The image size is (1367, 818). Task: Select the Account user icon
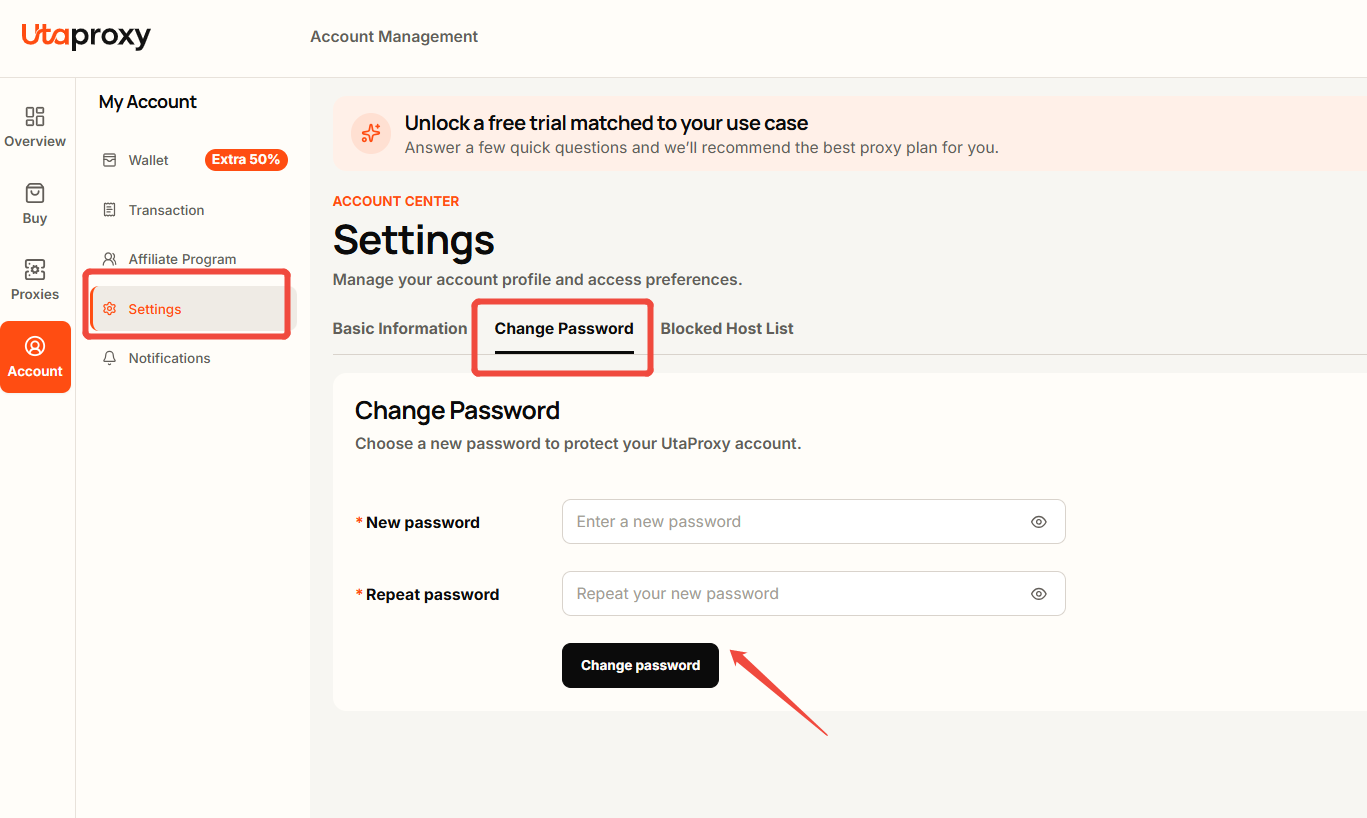tap(35, 346)
